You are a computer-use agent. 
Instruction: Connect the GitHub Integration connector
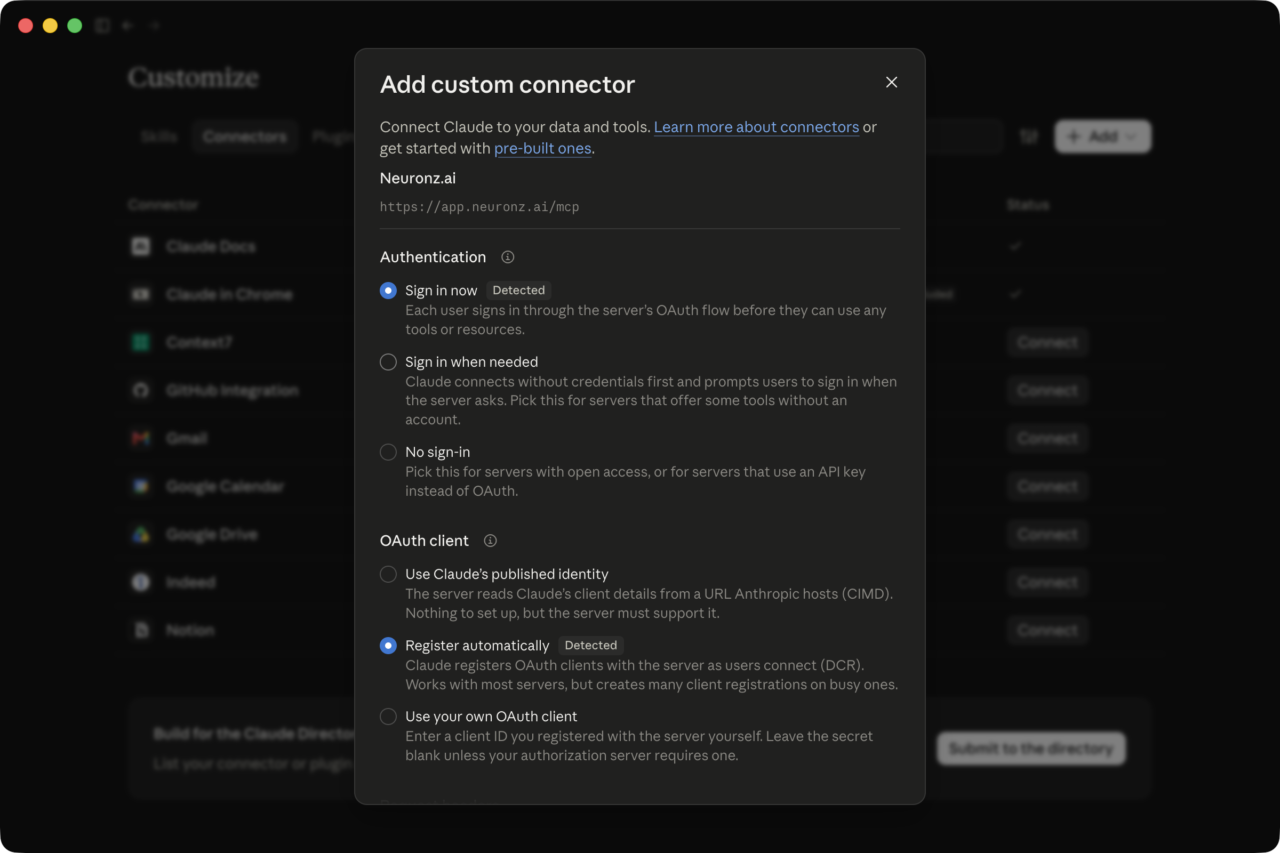[1047, 390]
